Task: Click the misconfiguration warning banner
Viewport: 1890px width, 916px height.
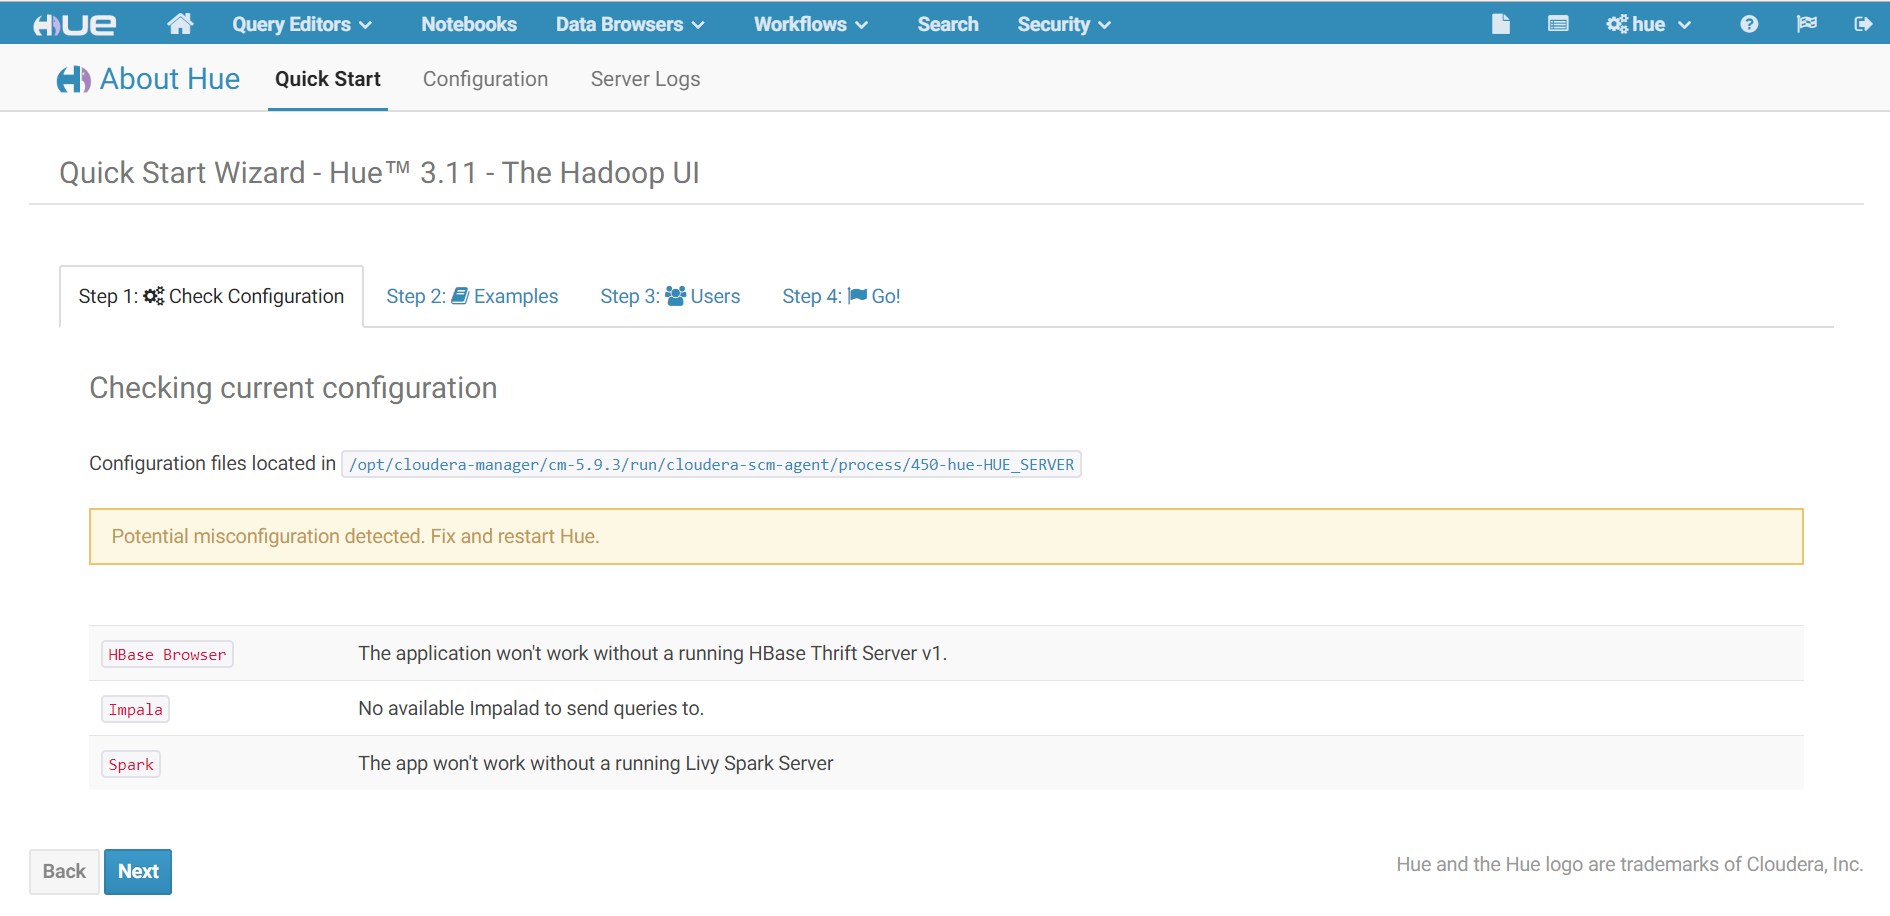Action: coord(946,537)
